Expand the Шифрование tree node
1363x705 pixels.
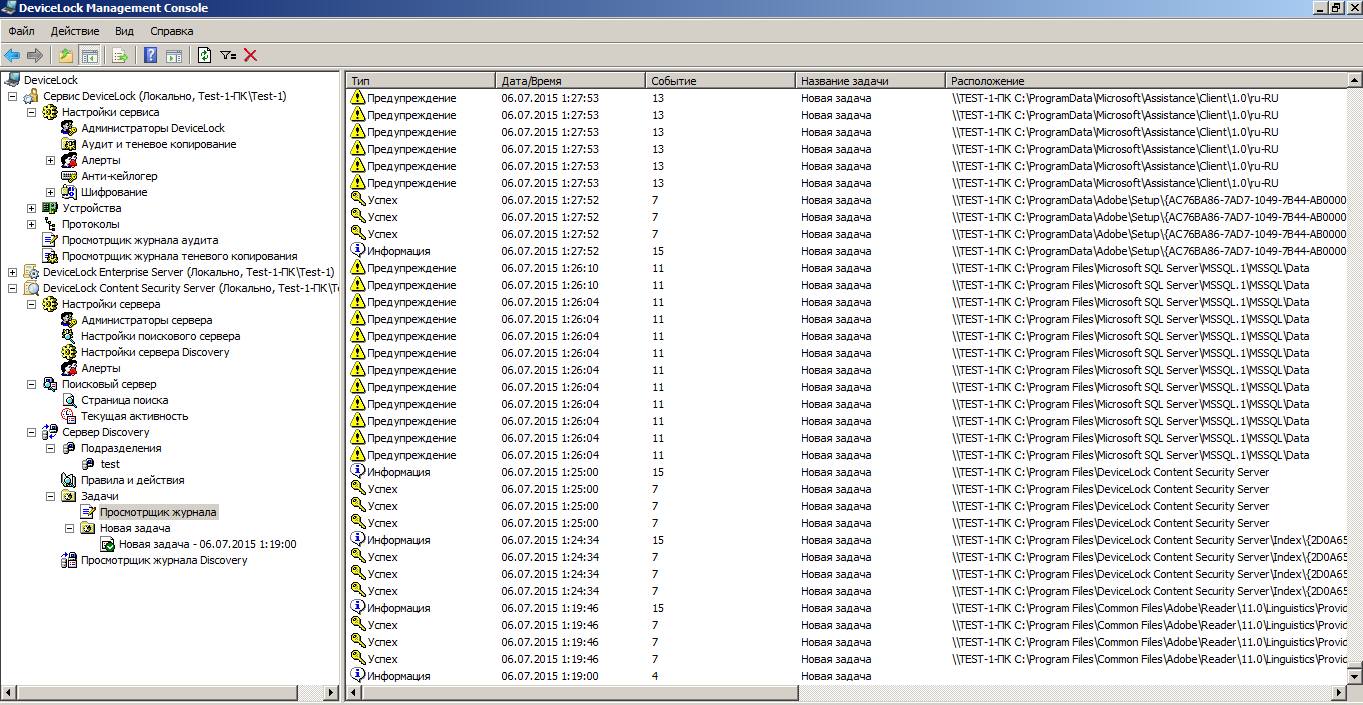point(50,193)
